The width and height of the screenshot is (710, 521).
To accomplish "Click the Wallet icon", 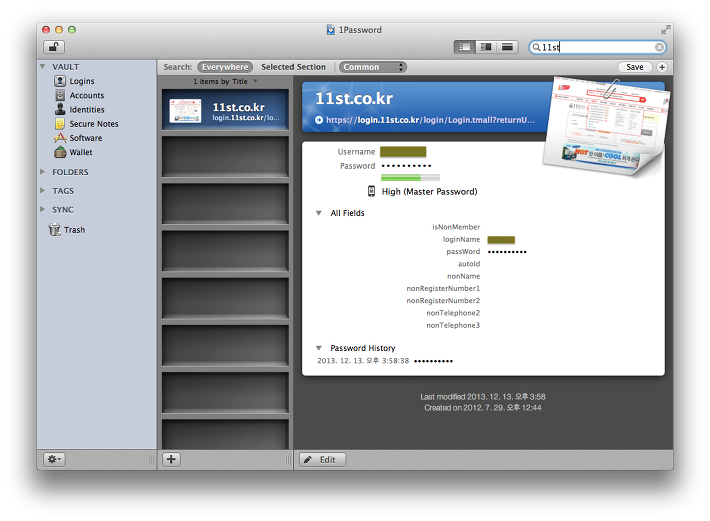I will (x=60, y=152).
